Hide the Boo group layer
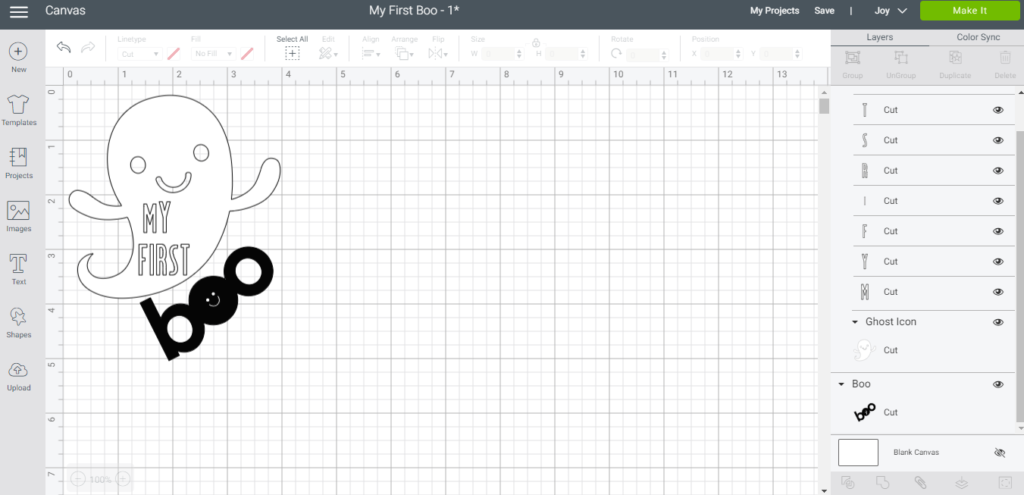 [998, 385]
